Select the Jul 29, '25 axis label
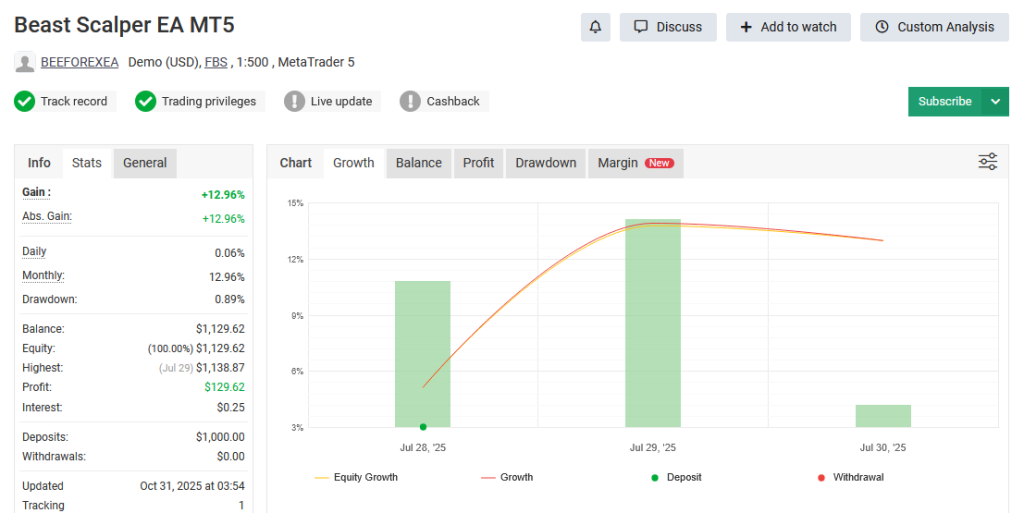 tap(653, 448)
